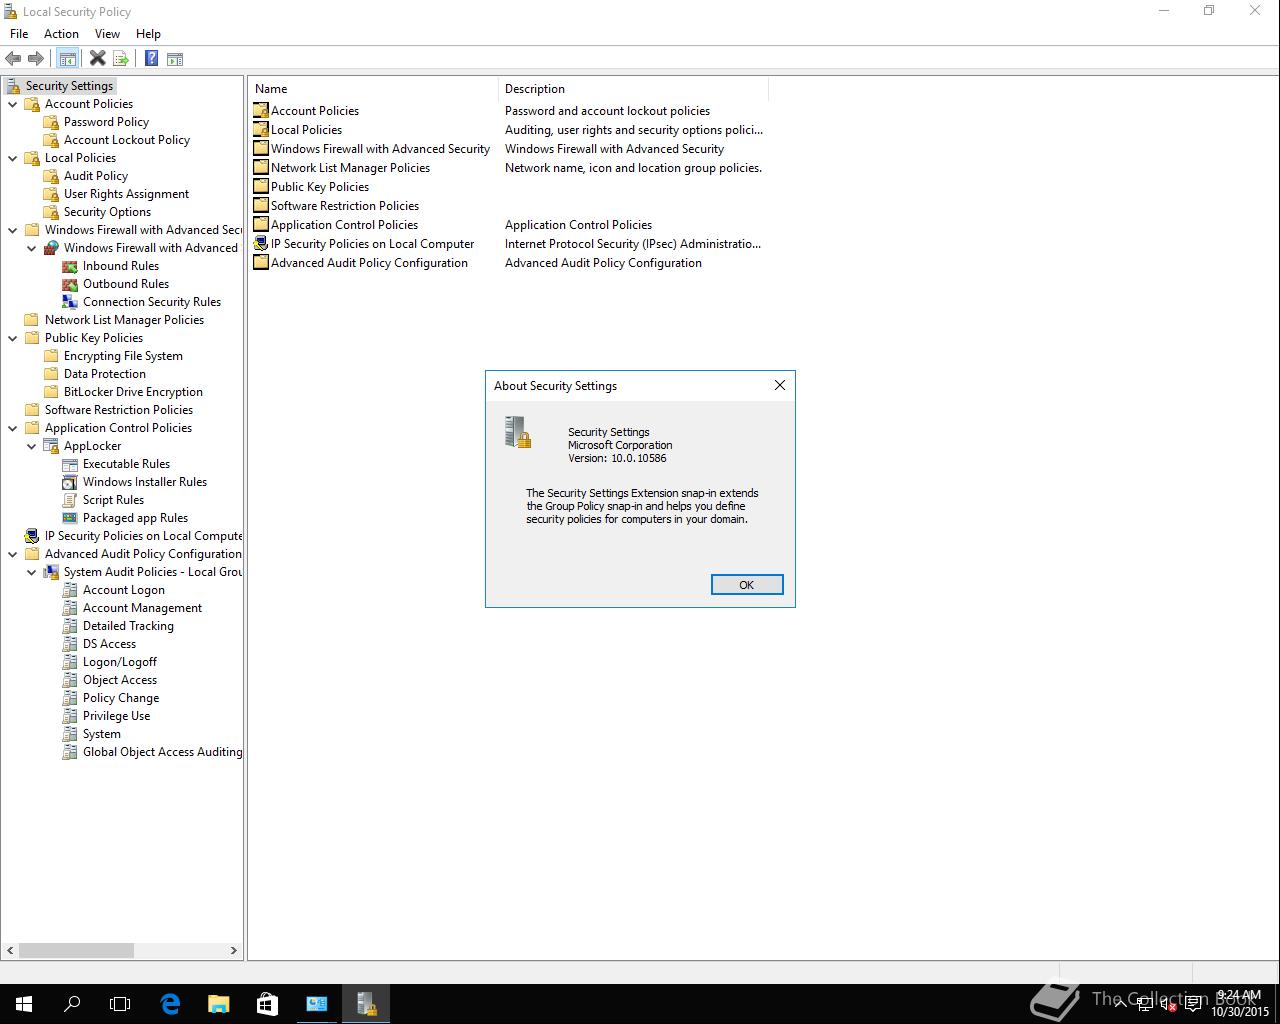Close the About Security Settings dialog

780,385
